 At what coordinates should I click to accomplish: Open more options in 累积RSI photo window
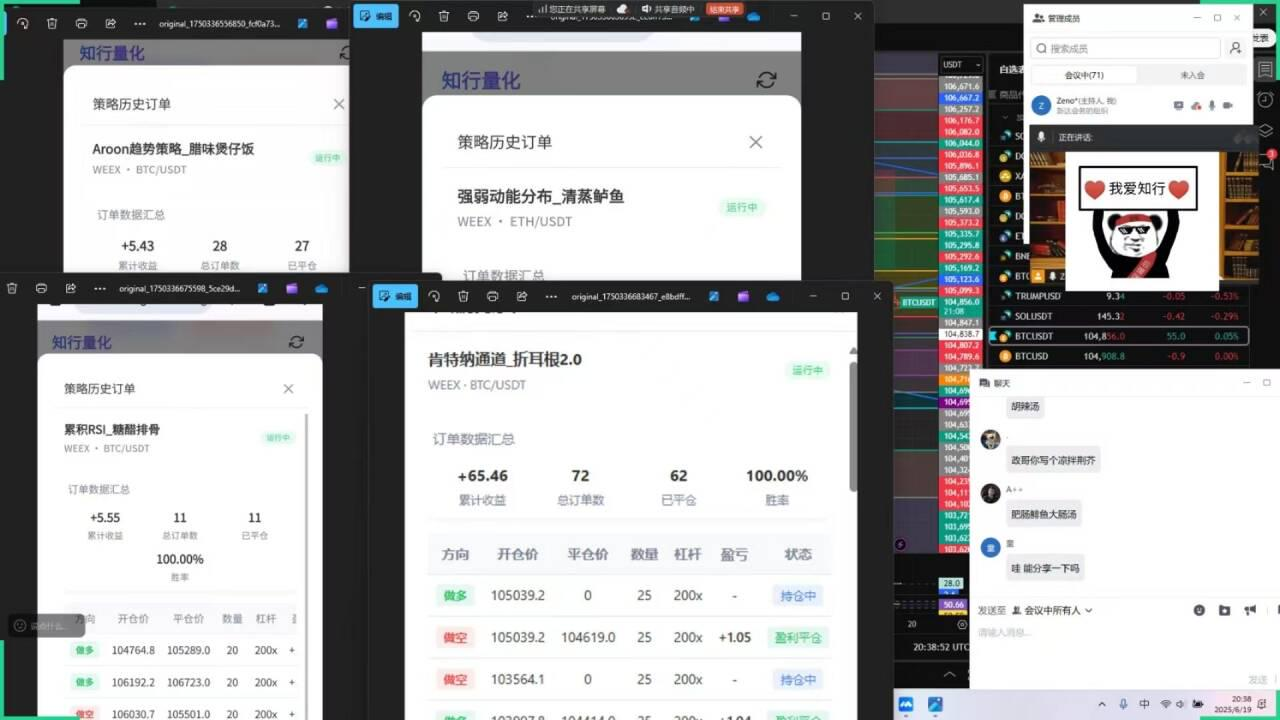99,288
